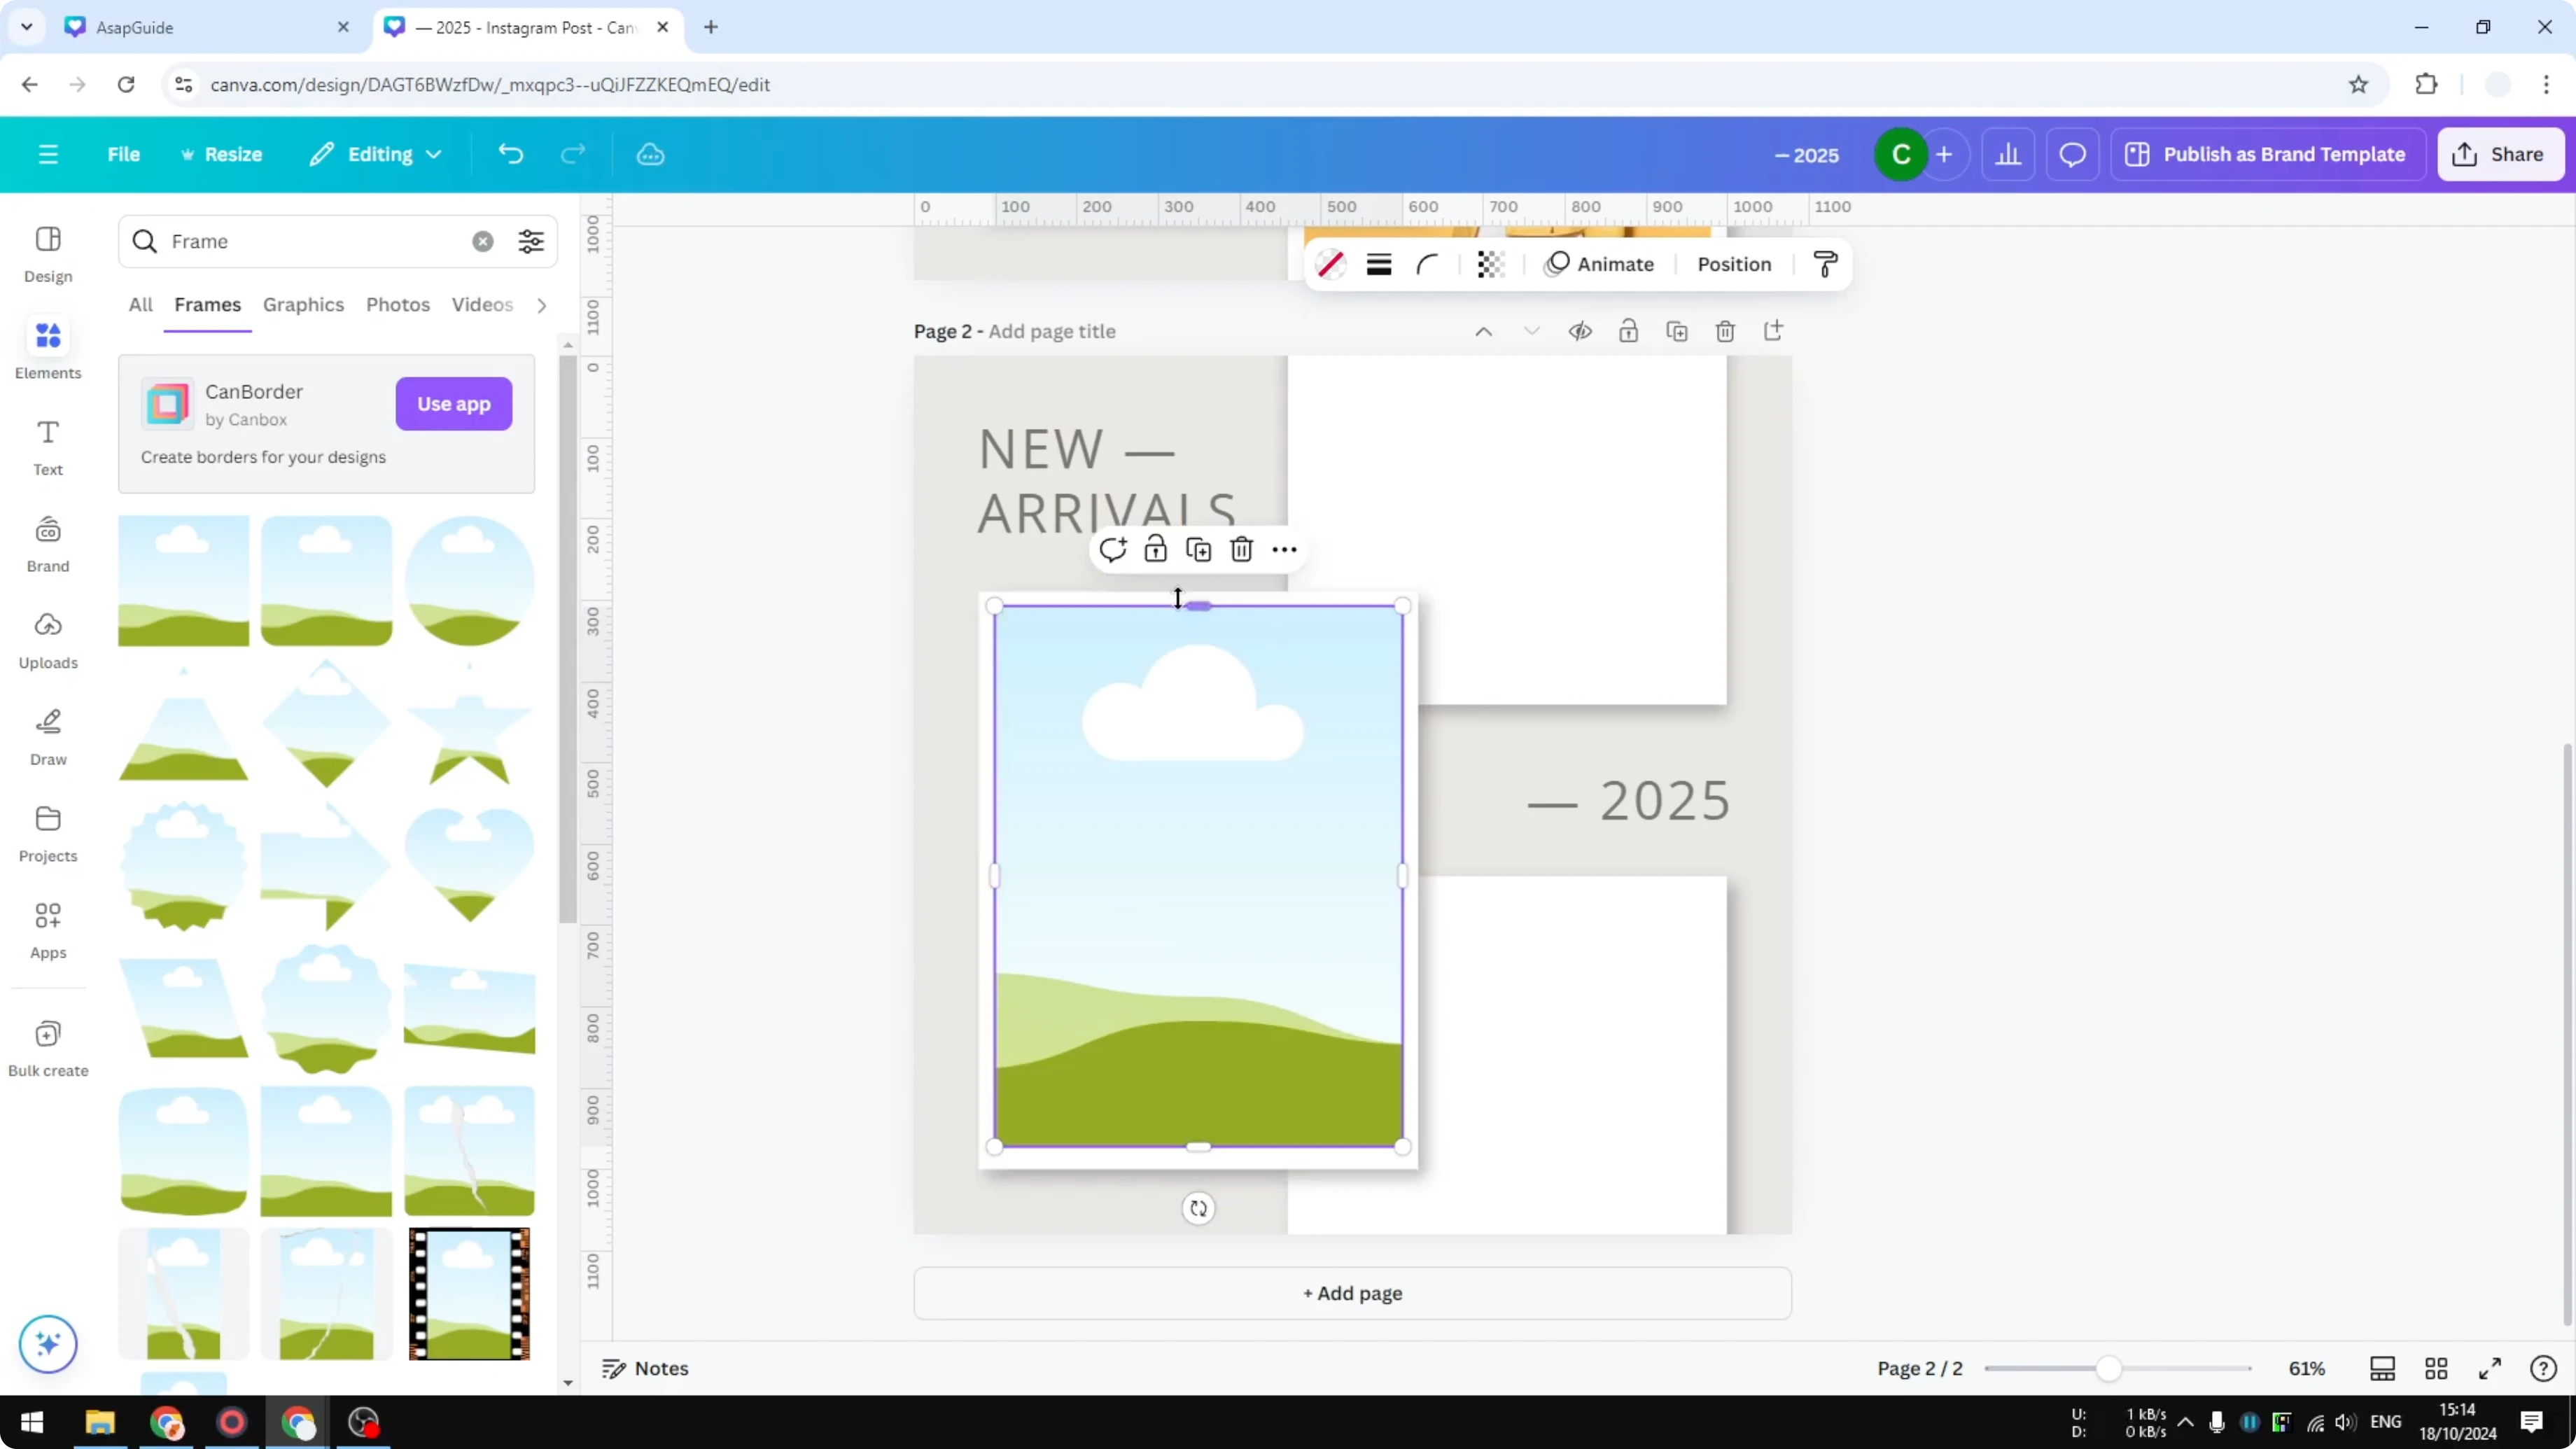Hide Page 2 using the eye toggle
This screenshot has width=2576, height=1449.
[1580, 331]
